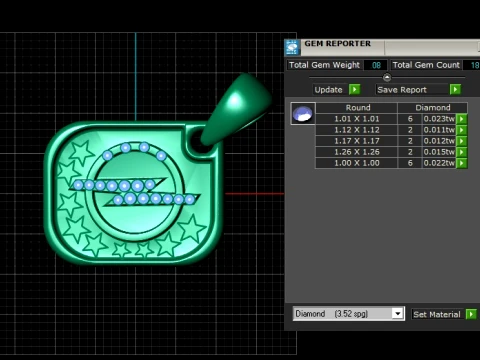Click green arrow for 1.12 X 1.12 row
This screenshot has height=360, width=480.
coord(462,130)
